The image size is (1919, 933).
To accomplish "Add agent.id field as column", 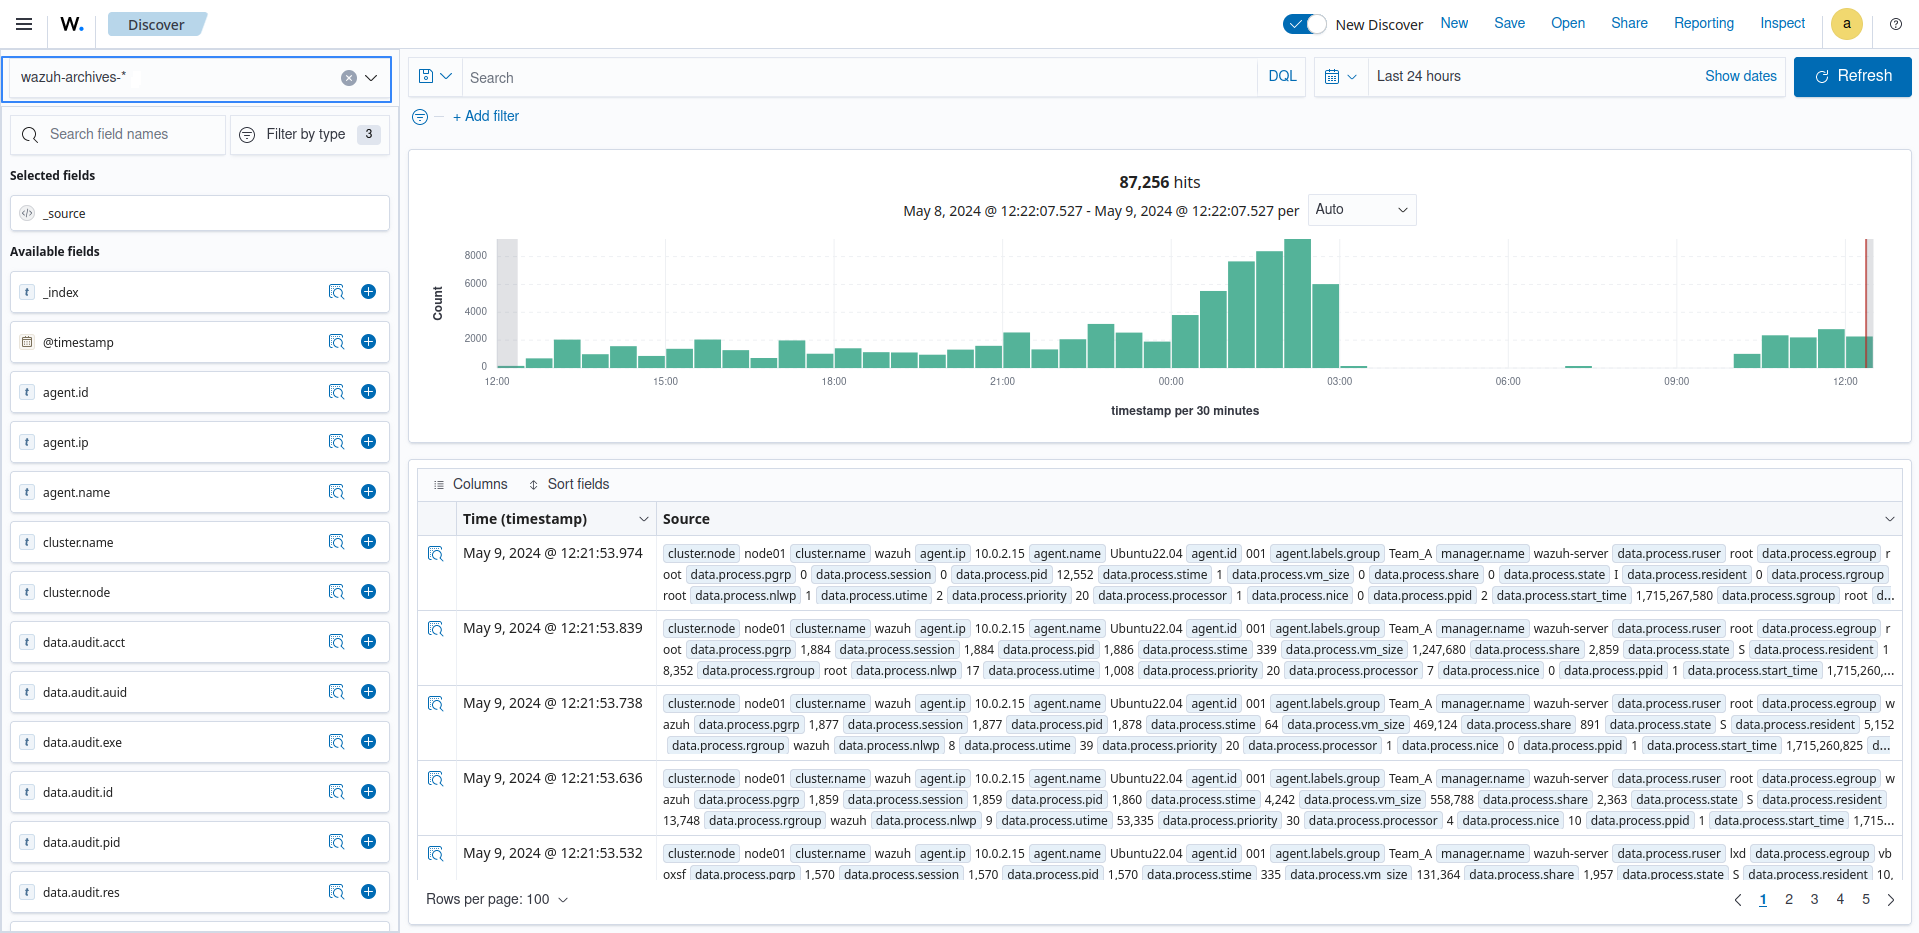I will tap(368, 392).
